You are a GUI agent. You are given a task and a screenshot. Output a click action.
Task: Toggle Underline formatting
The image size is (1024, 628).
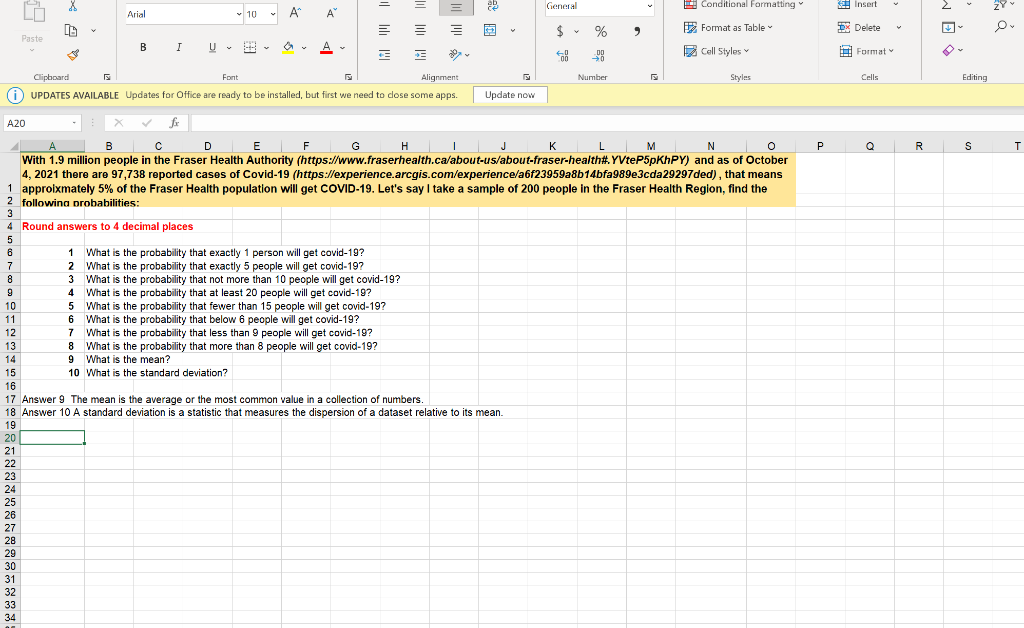(212, 47)
